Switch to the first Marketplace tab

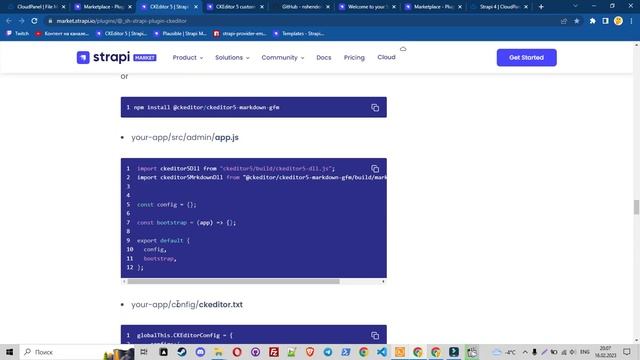(x=102, y=7)
